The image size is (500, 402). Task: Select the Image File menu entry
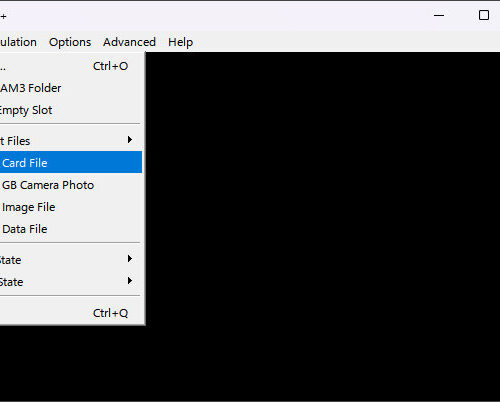pyautogui.click(x=70, y=207)
